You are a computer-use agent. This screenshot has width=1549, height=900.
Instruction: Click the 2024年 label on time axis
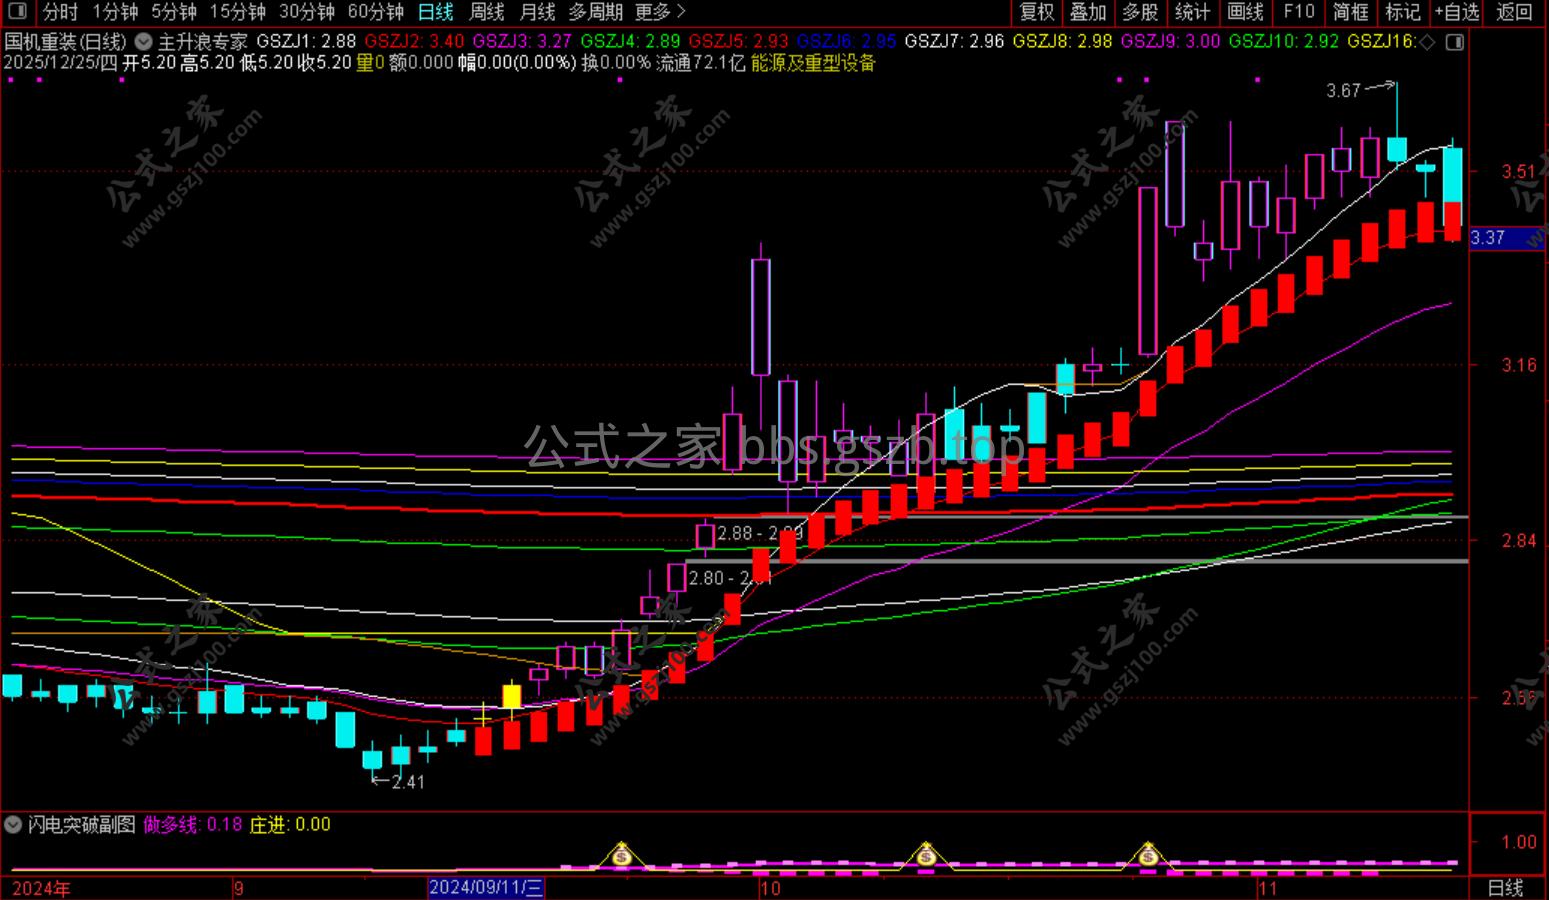tap(41, 888)
